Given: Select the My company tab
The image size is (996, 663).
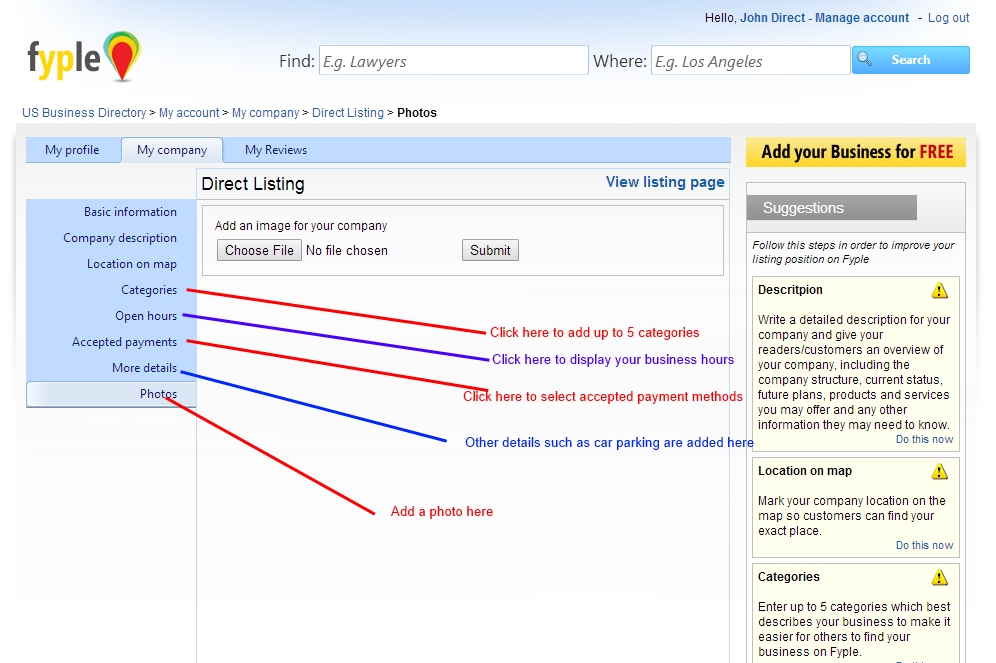Looking at the screenshot, I should coord(172,150).
